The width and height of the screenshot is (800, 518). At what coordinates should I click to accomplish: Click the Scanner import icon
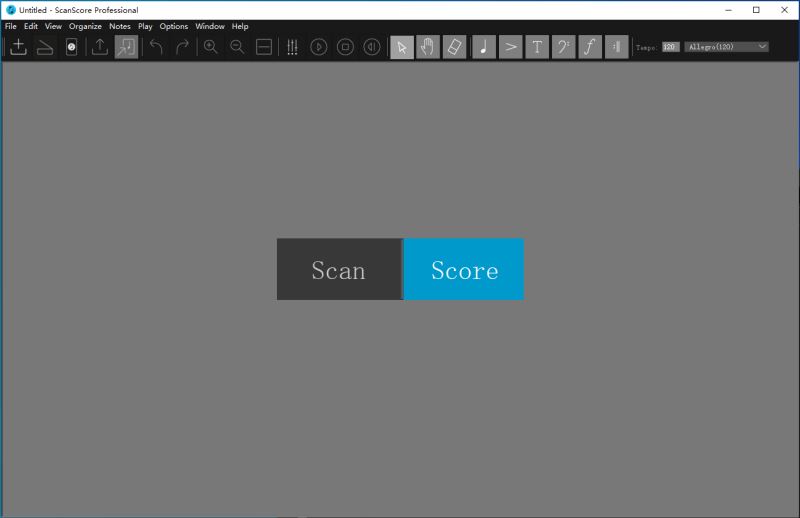[x=45, y=47]
